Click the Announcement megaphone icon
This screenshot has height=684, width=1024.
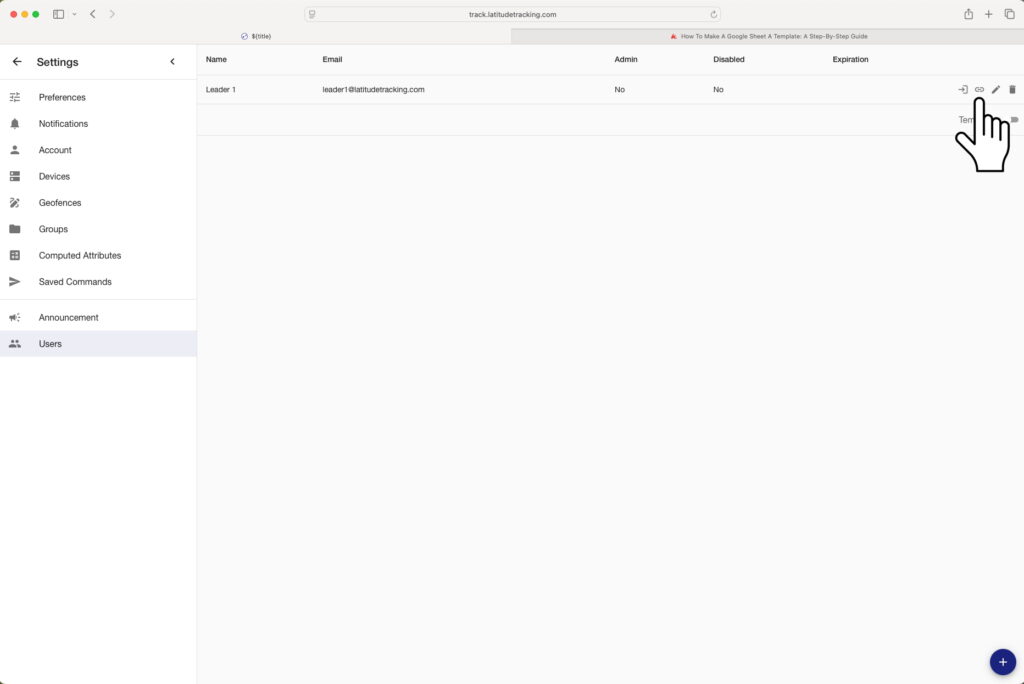(14, 317)
